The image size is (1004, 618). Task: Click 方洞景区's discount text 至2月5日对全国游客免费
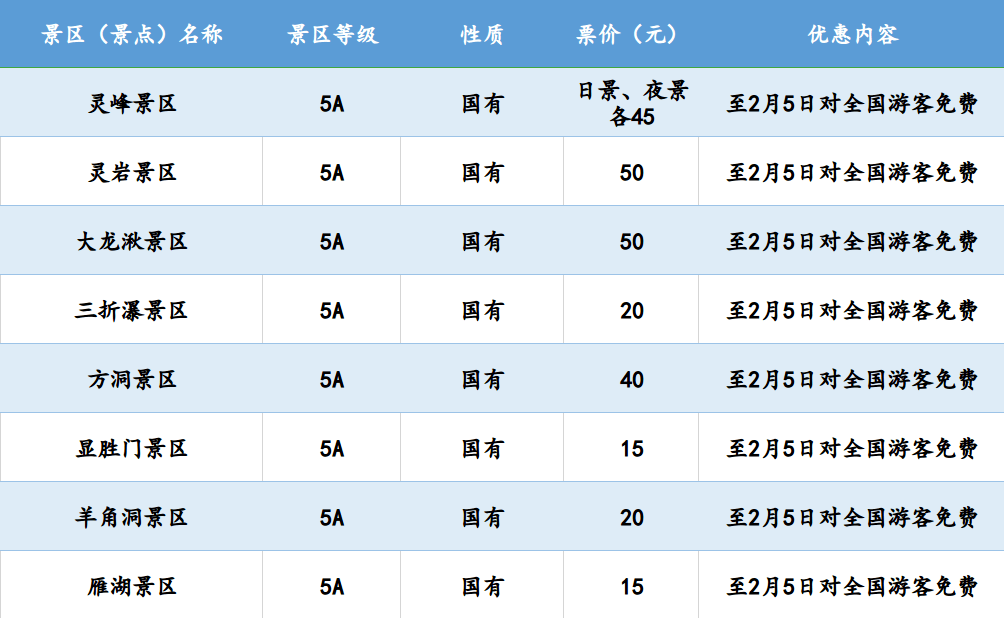[852, 380]
